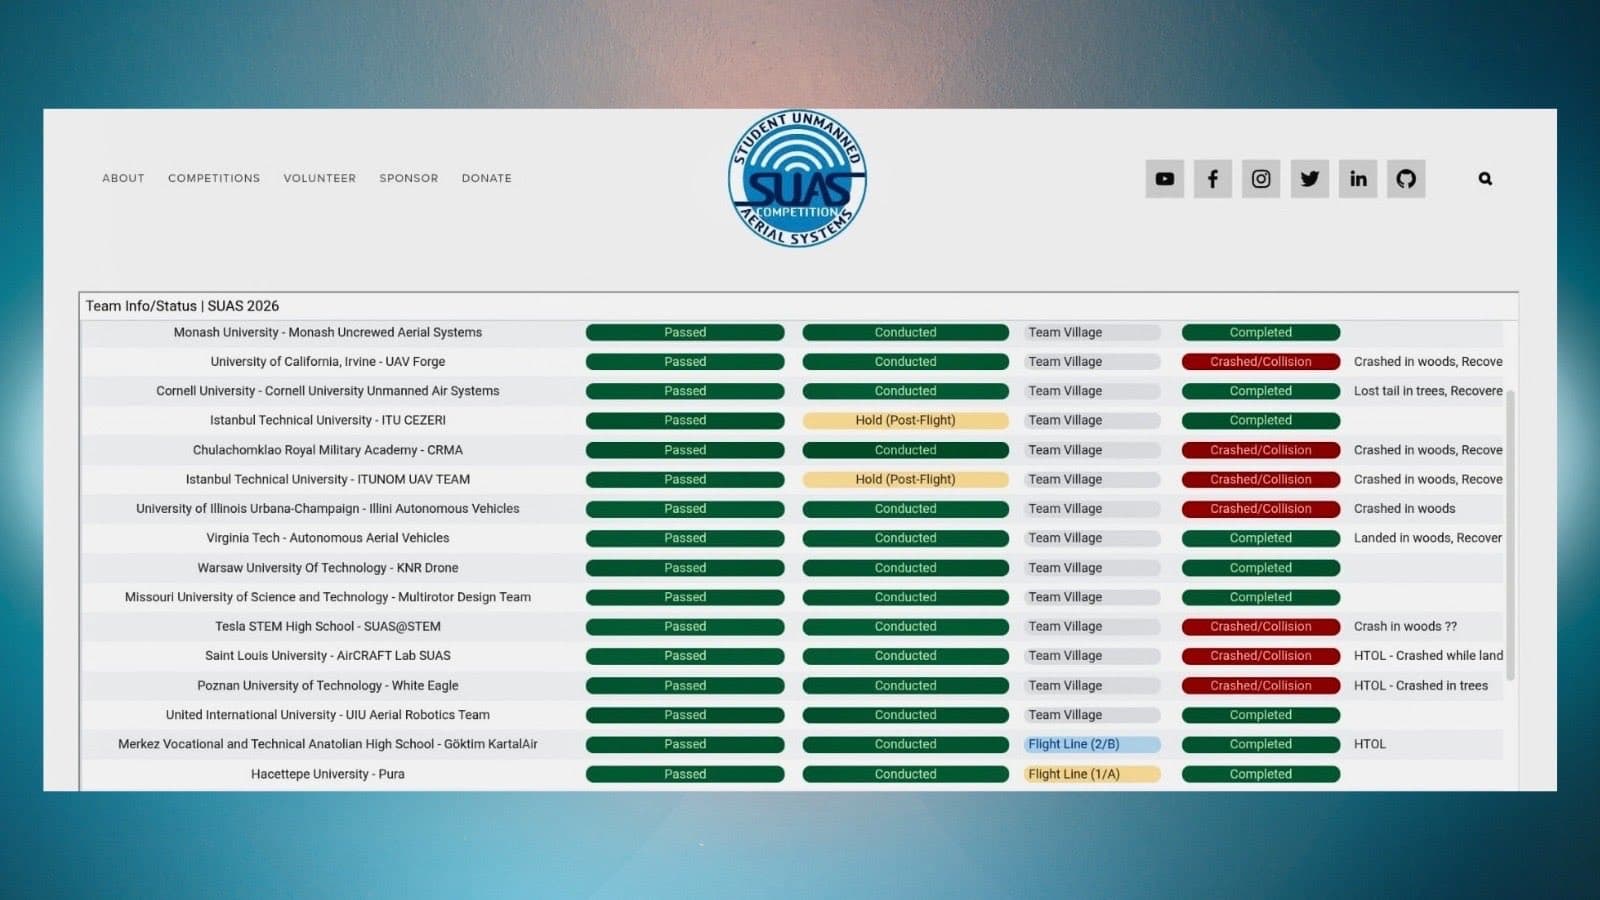Go to the Sponsor page
This screenshot has height=900, width=1600.
(408, 178)
